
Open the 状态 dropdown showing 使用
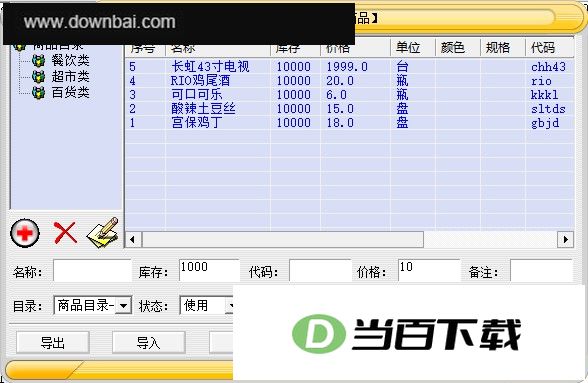point(207,305)
